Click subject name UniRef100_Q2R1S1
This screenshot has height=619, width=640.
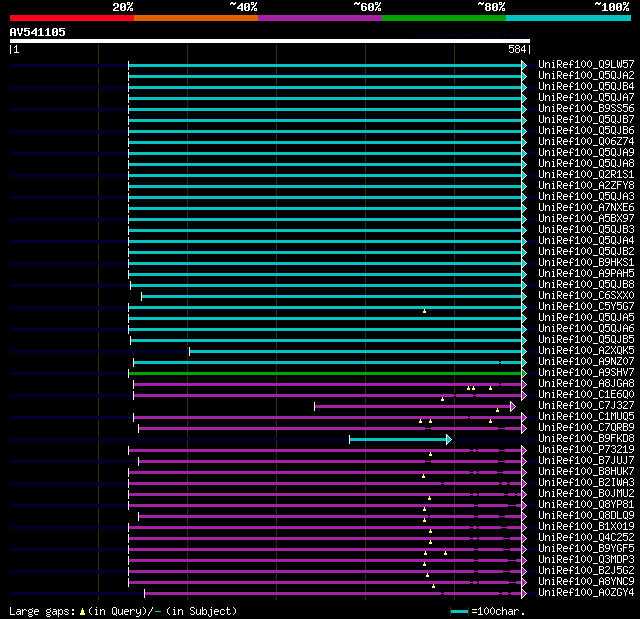(586, 175)
